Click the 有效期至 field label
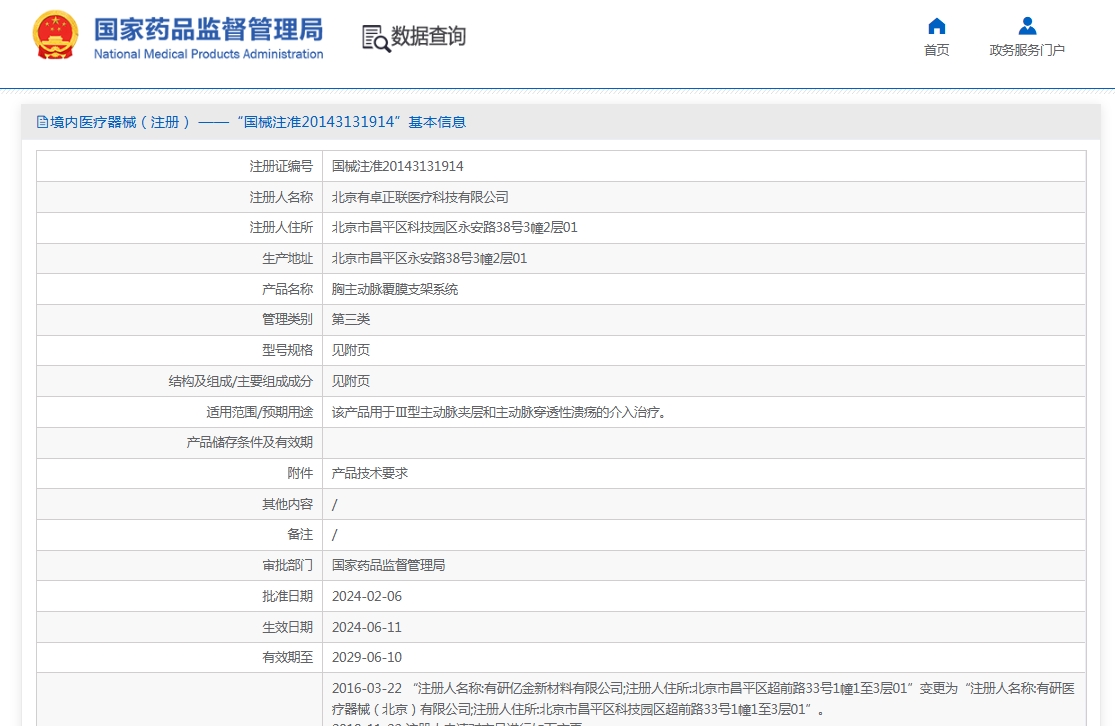1115x726 pixels. coord(287,658)
